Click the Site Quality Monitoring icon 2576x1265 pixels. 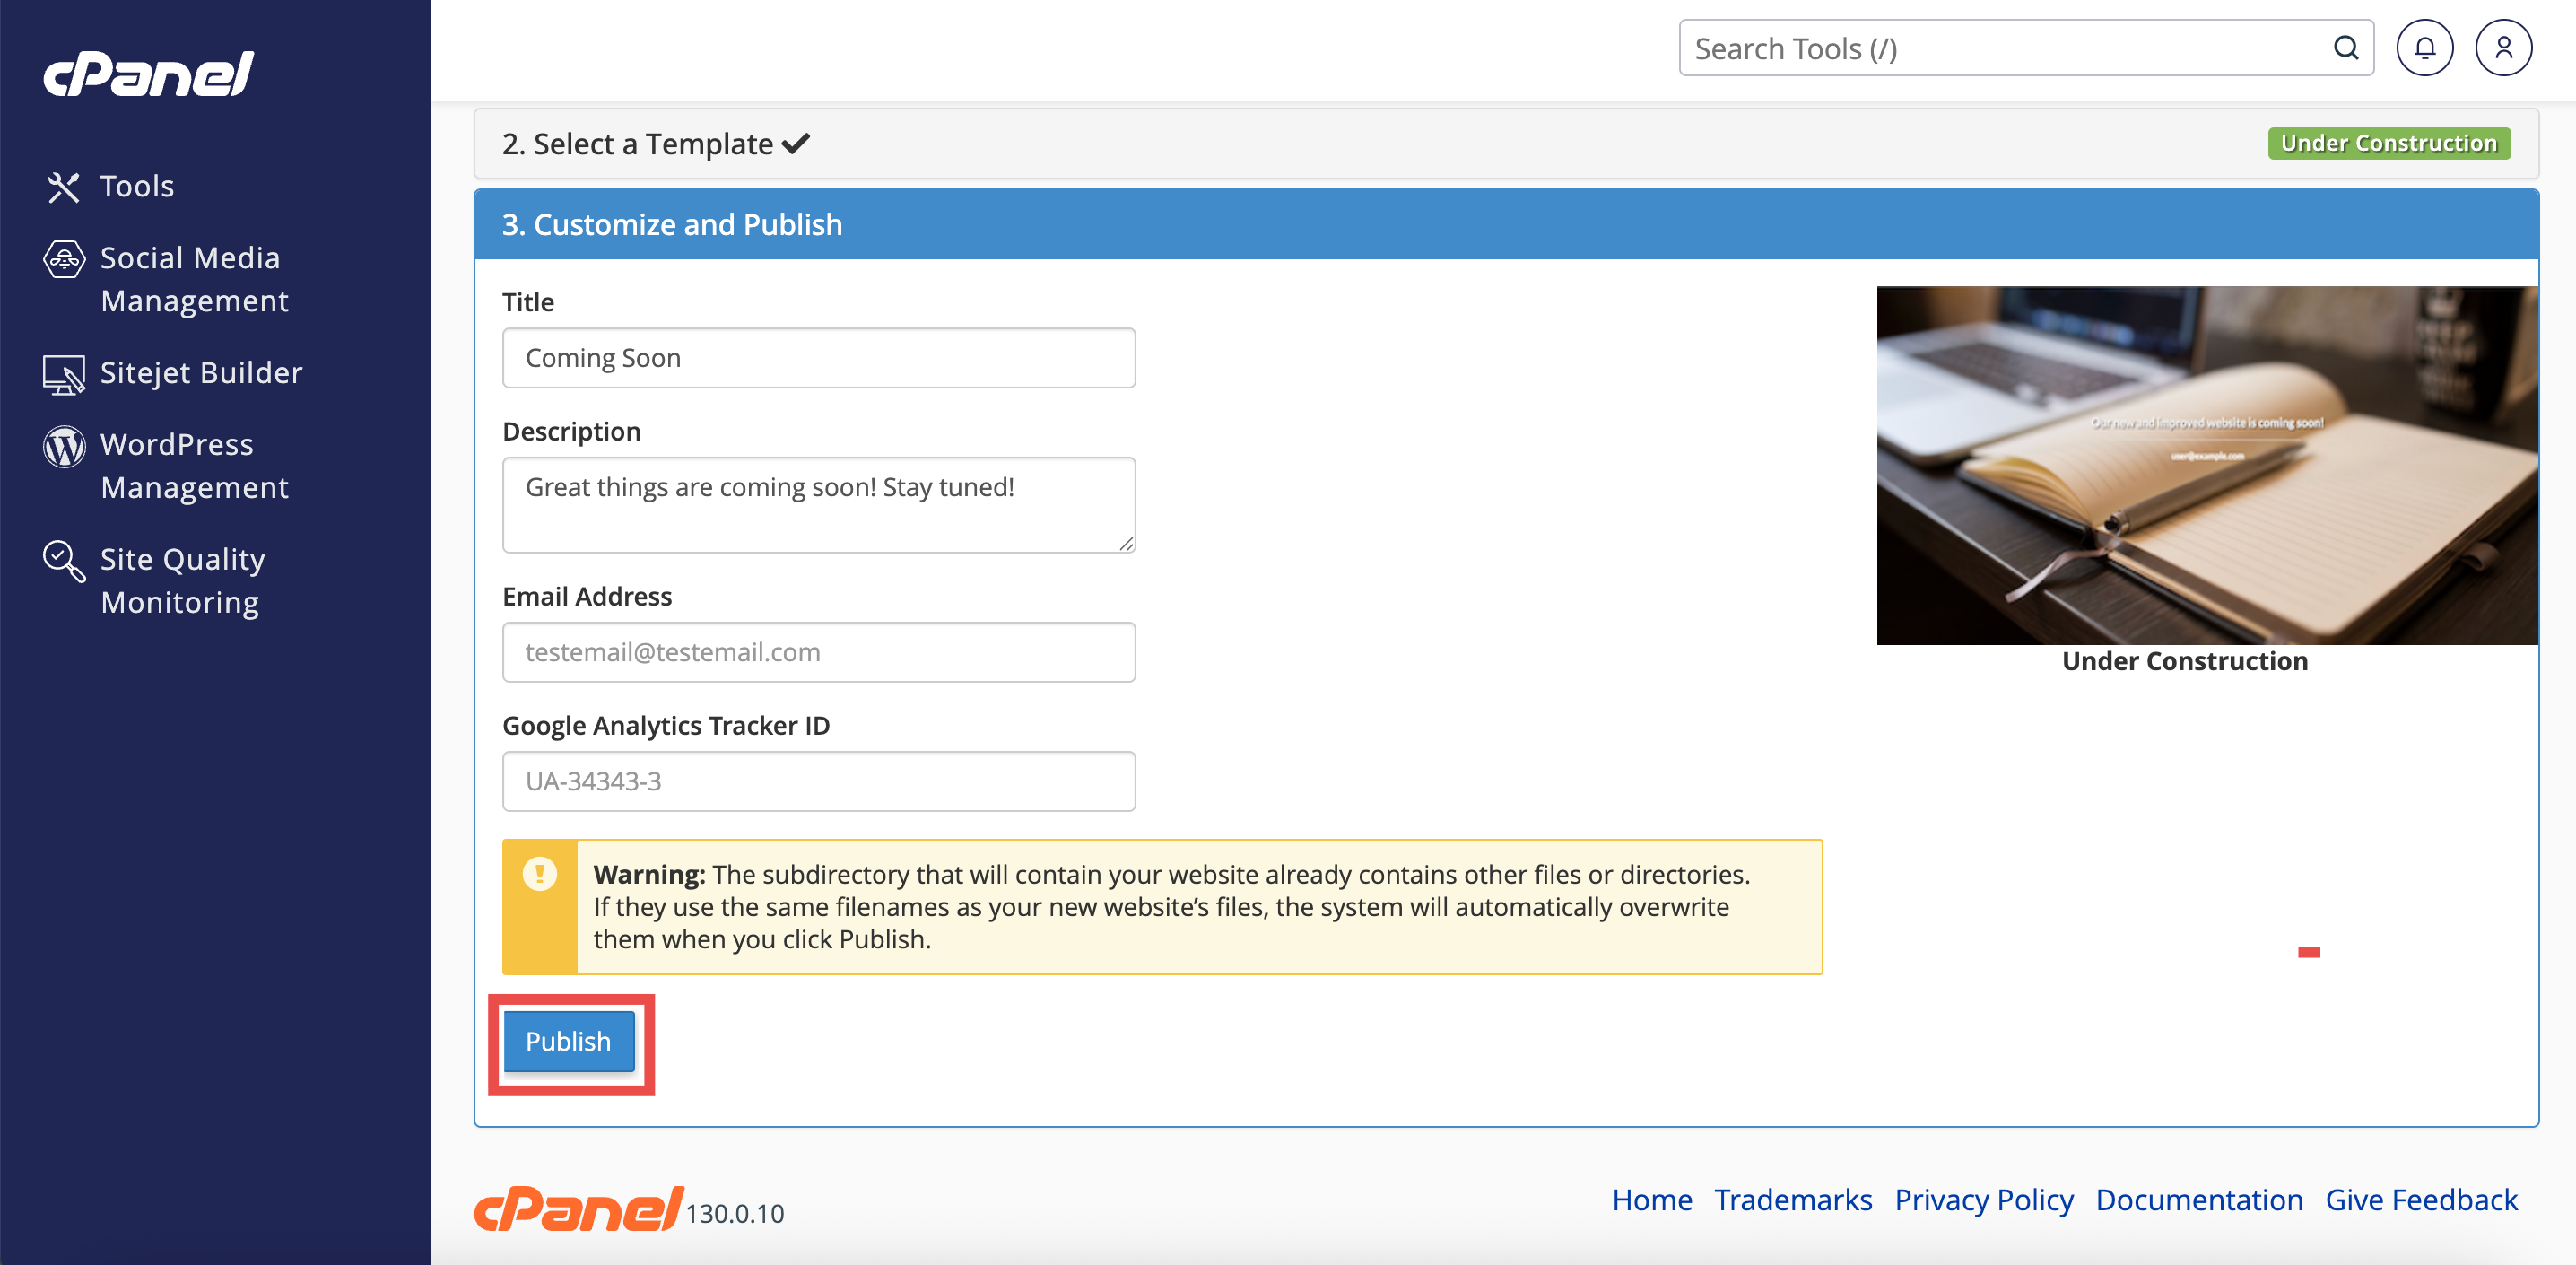[64, 561]
